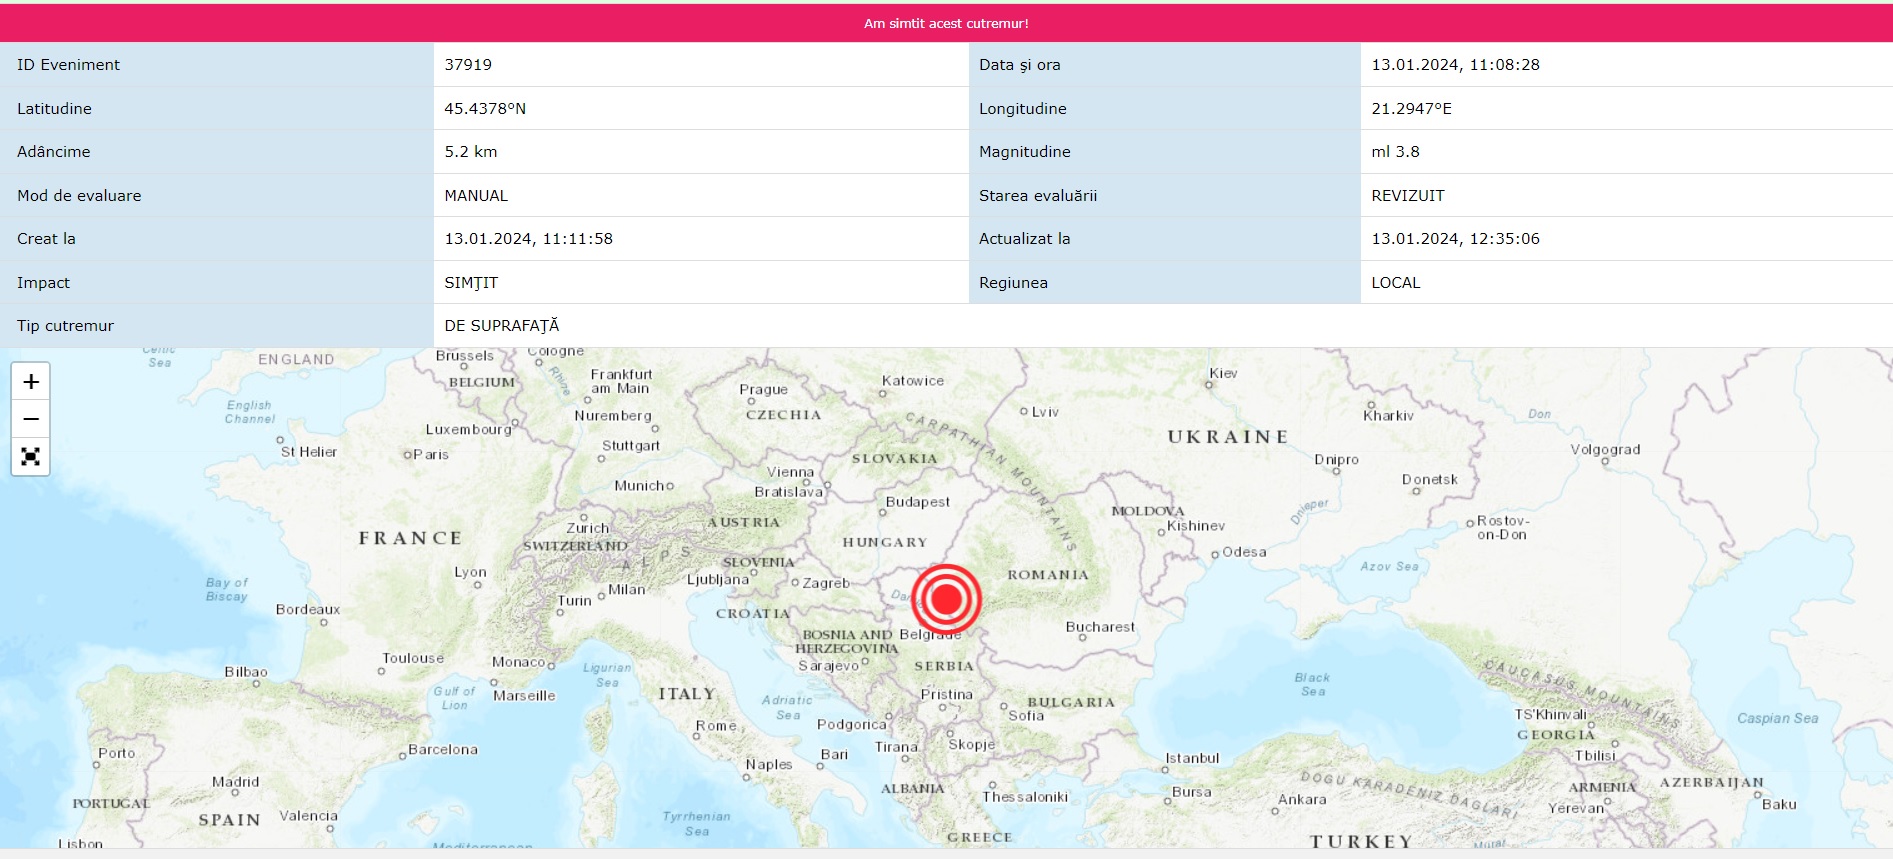
Task: Click the 'Tip cutremur' row label
Action: (66, 326)
